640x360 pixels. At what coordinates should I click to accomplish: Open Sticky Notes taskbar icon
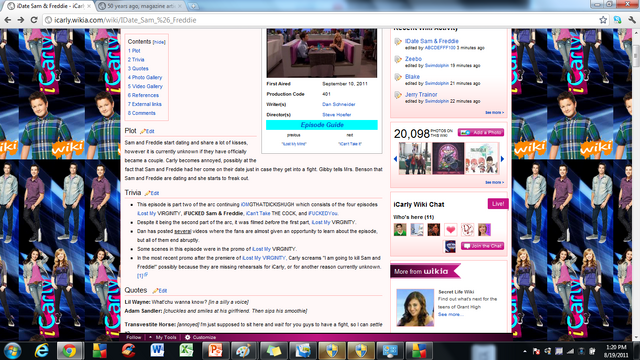(273, 351)
